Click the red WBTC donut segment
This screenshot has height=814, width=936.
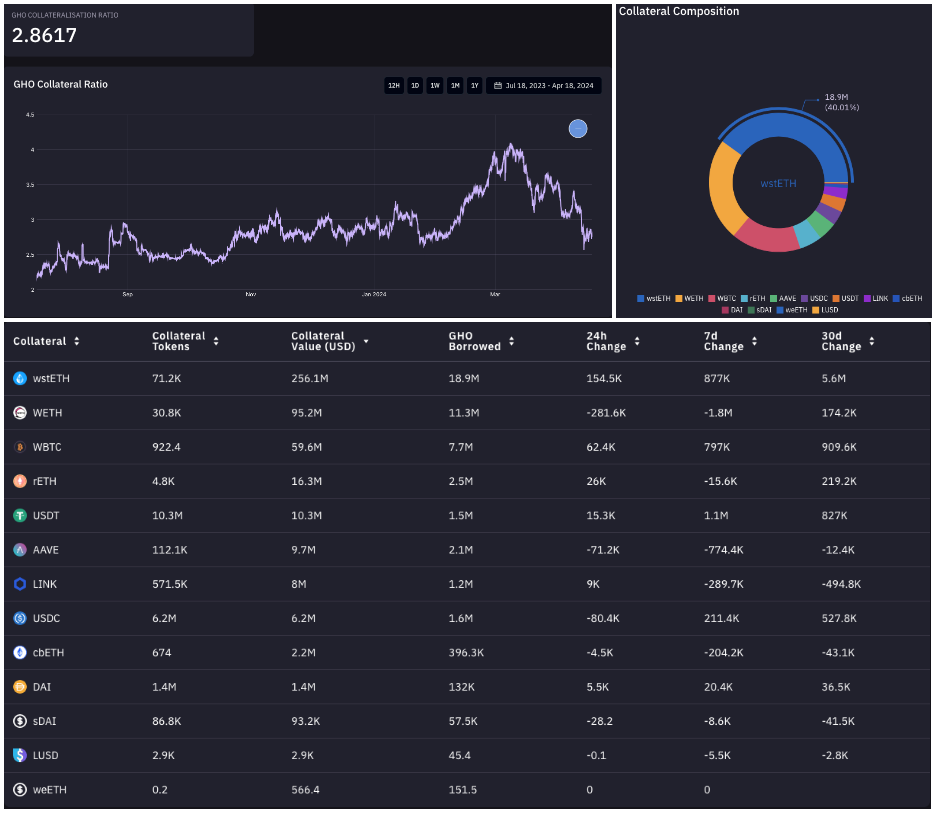[x=770, y=238]
